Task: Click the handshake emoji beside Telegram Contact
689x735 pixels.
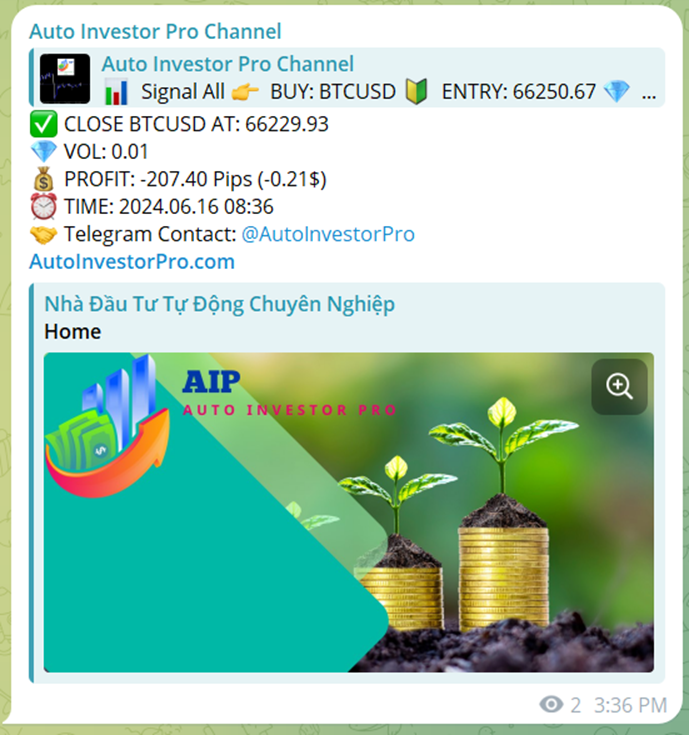Action: 44,234
